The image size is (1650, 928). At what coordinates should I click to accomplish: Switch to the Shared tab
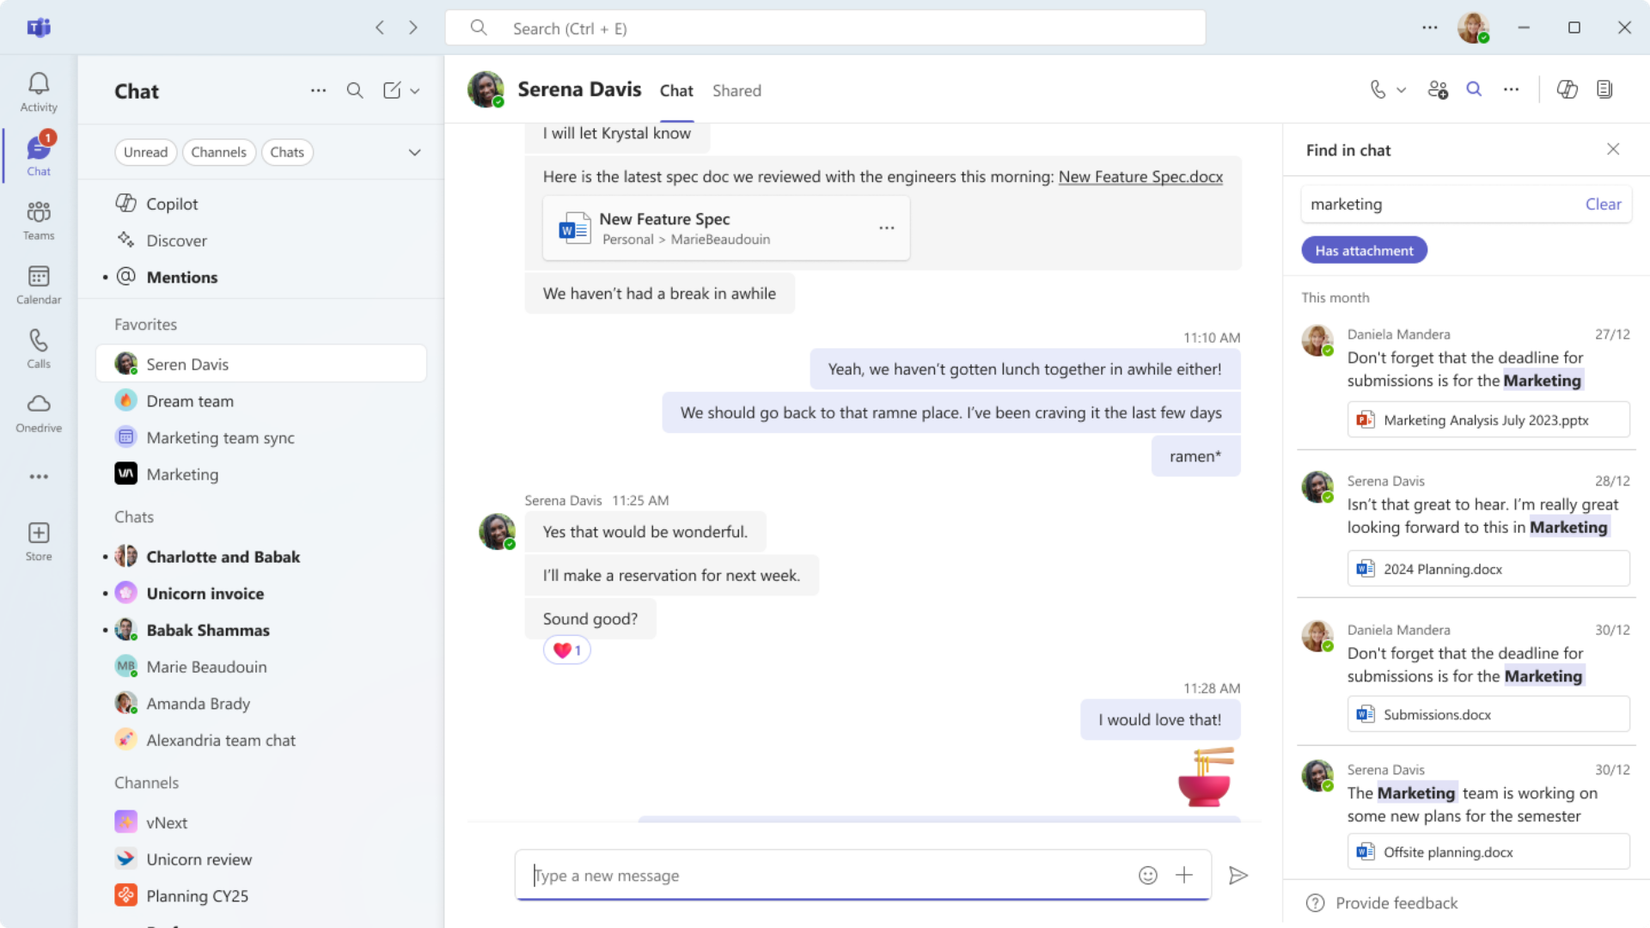[x=737, y=90]
